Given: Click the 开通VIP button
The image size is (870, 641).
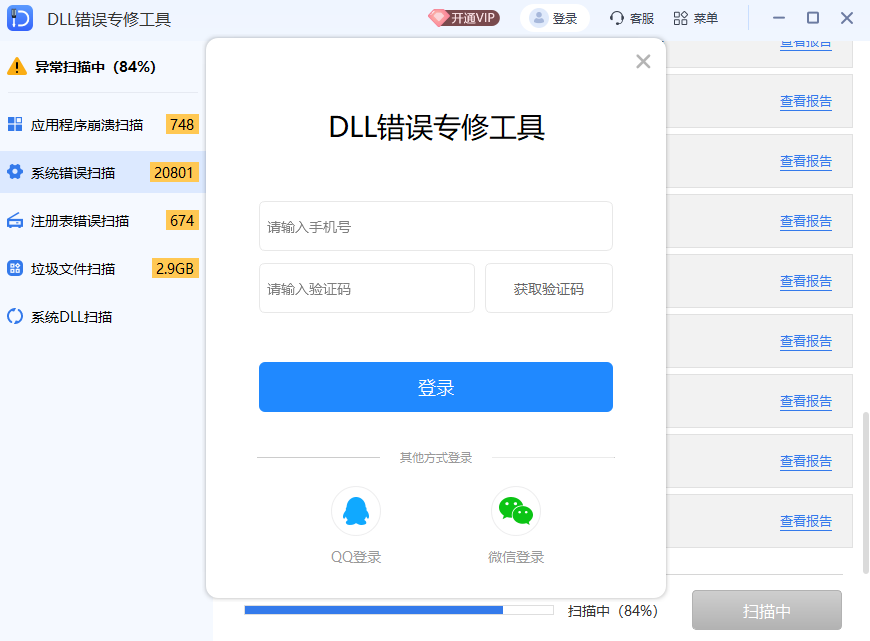Looking at the screenshot, I should click(464, 18).
